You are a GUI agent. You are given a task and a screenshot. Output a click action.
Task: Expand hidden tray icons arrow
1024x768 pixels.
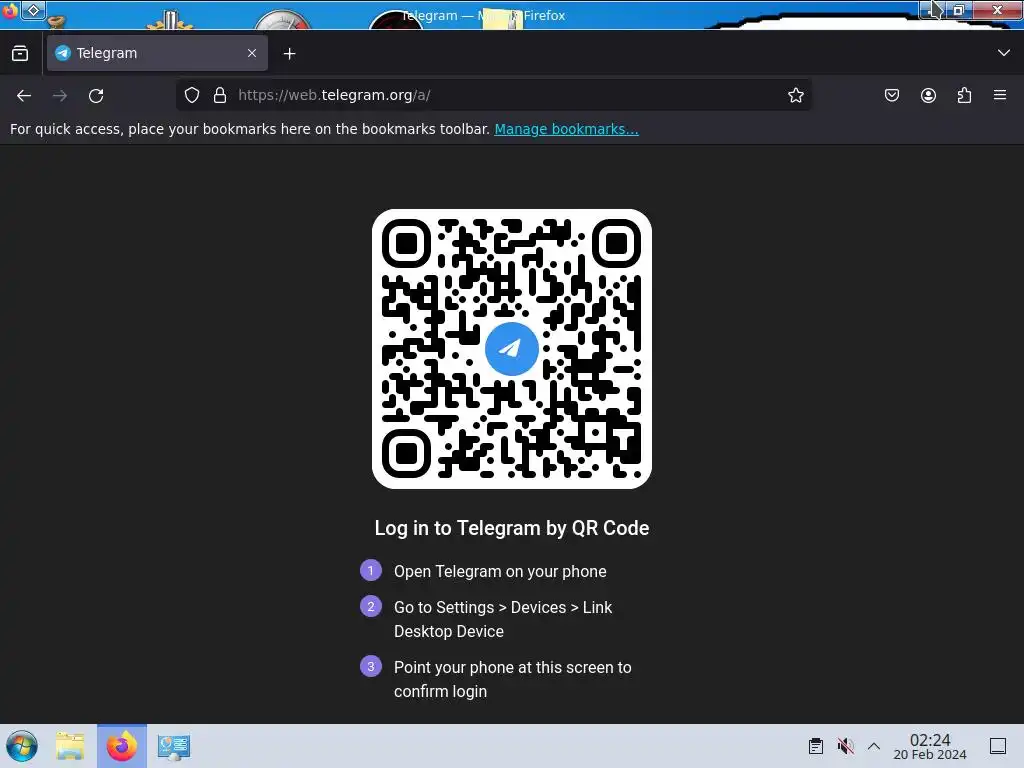[874, 746]
